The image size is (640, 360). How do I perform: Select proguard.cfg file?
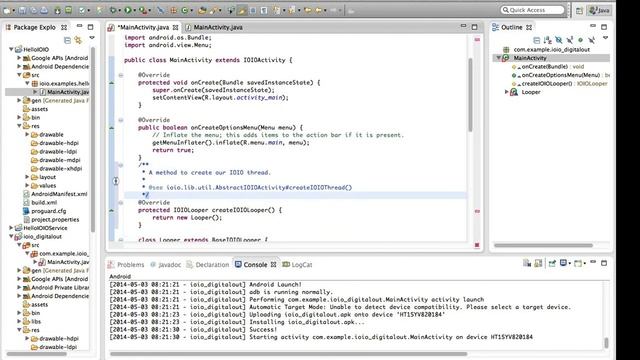point(44,211)
